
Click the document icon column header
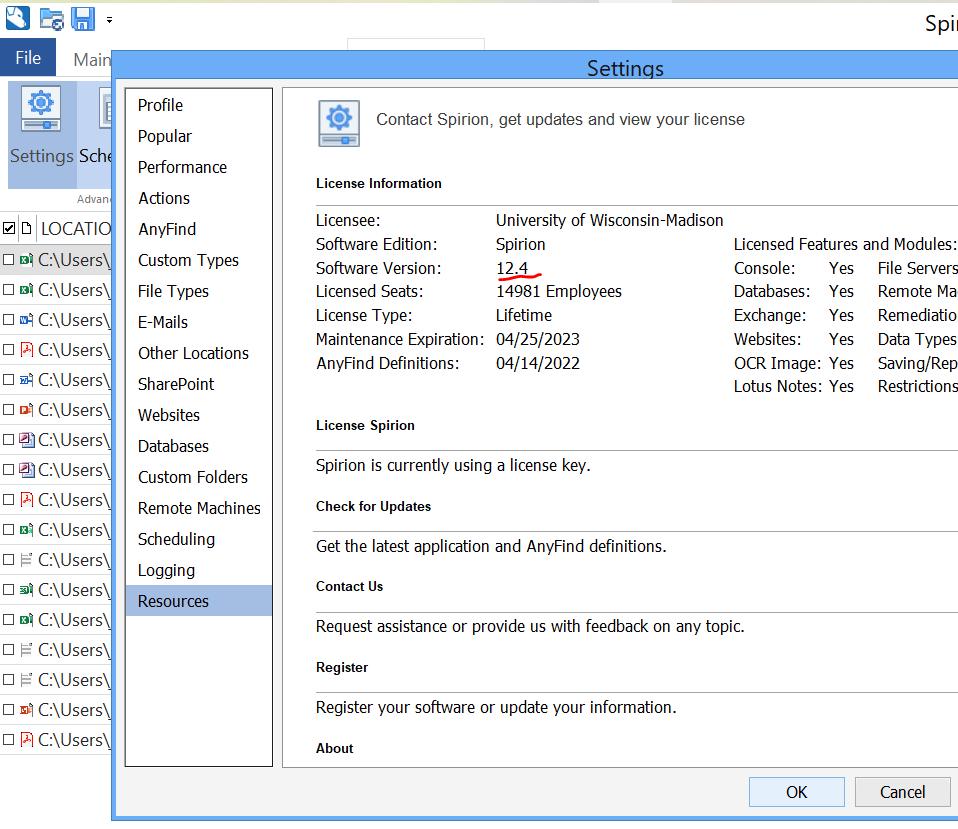pos(26,228)
